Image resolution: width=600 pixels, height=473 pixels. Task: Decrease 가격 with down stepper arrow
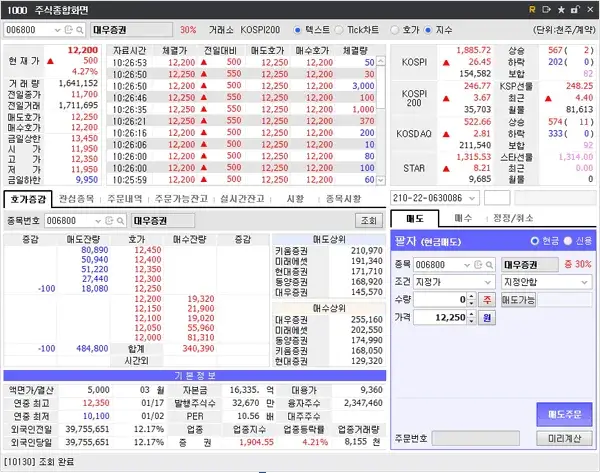471,321
